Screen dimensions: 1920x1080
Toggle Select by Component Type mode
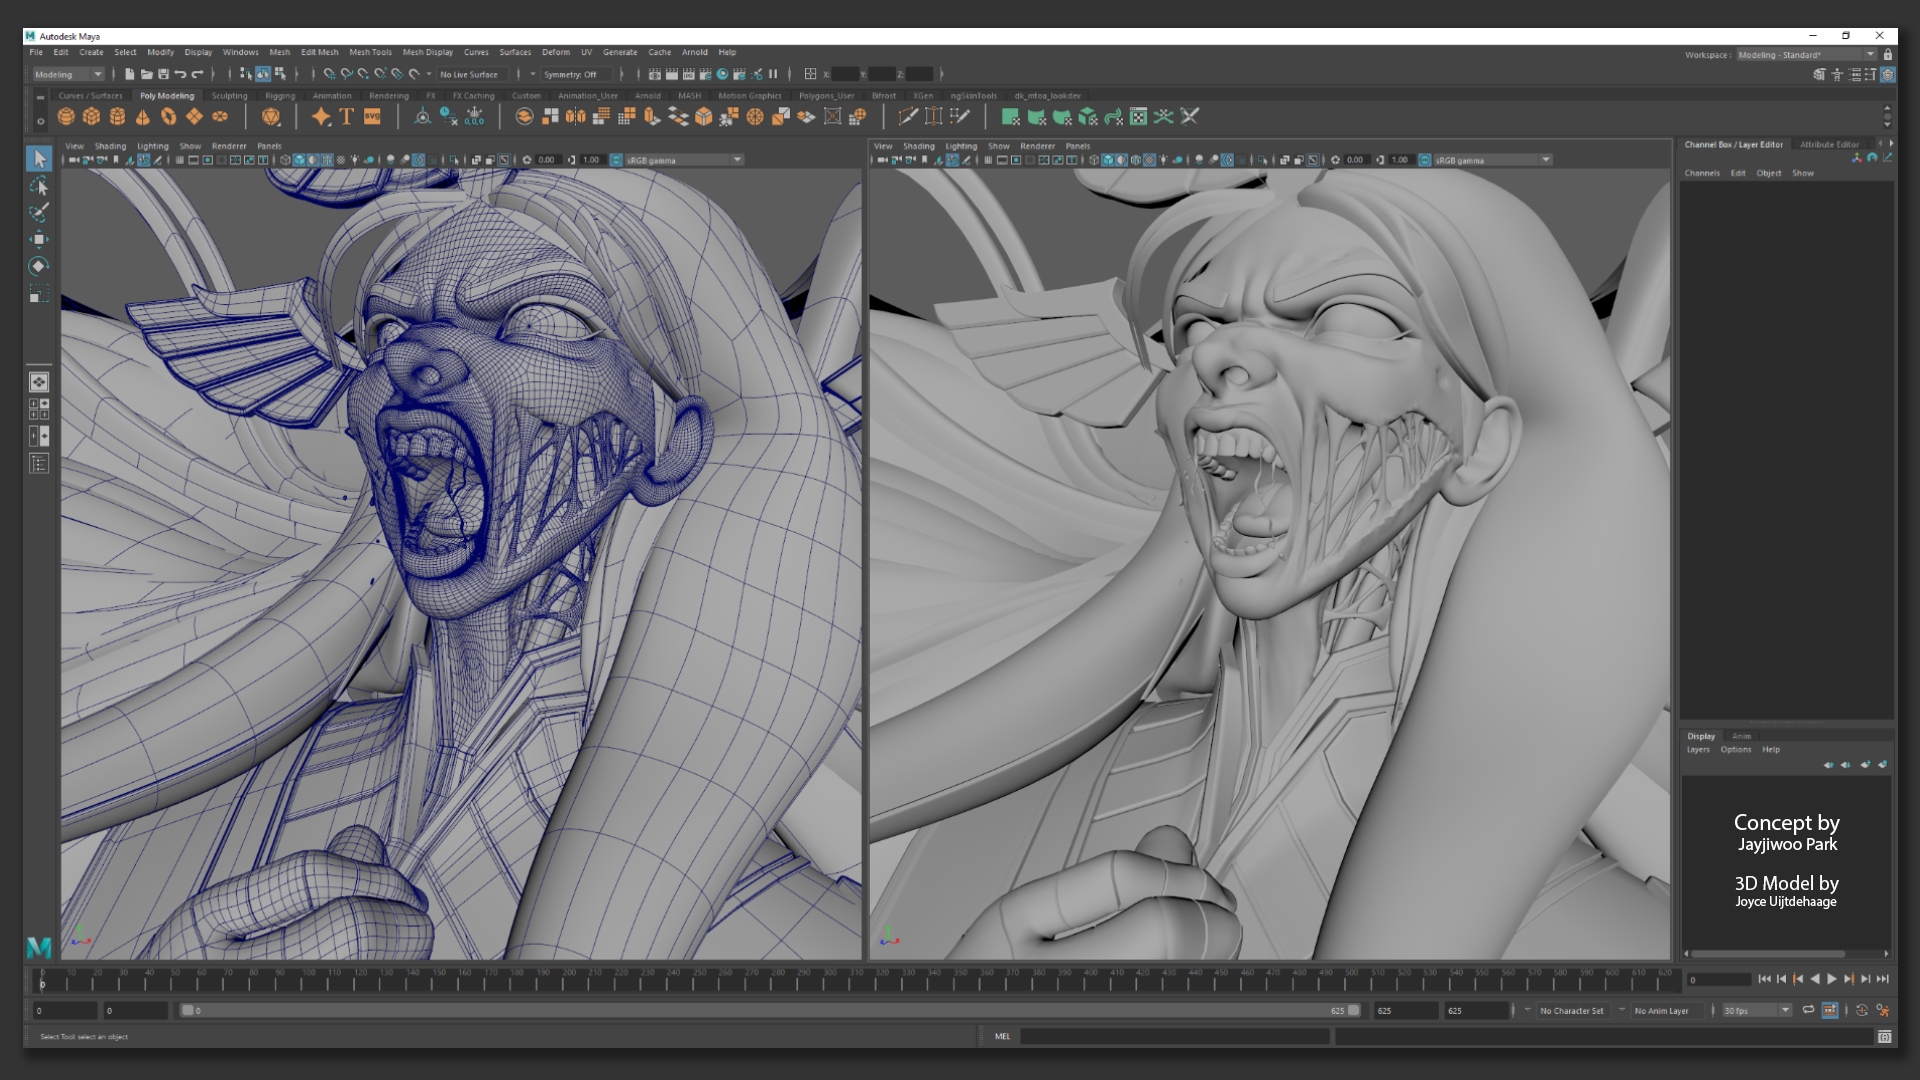(280, 74)
